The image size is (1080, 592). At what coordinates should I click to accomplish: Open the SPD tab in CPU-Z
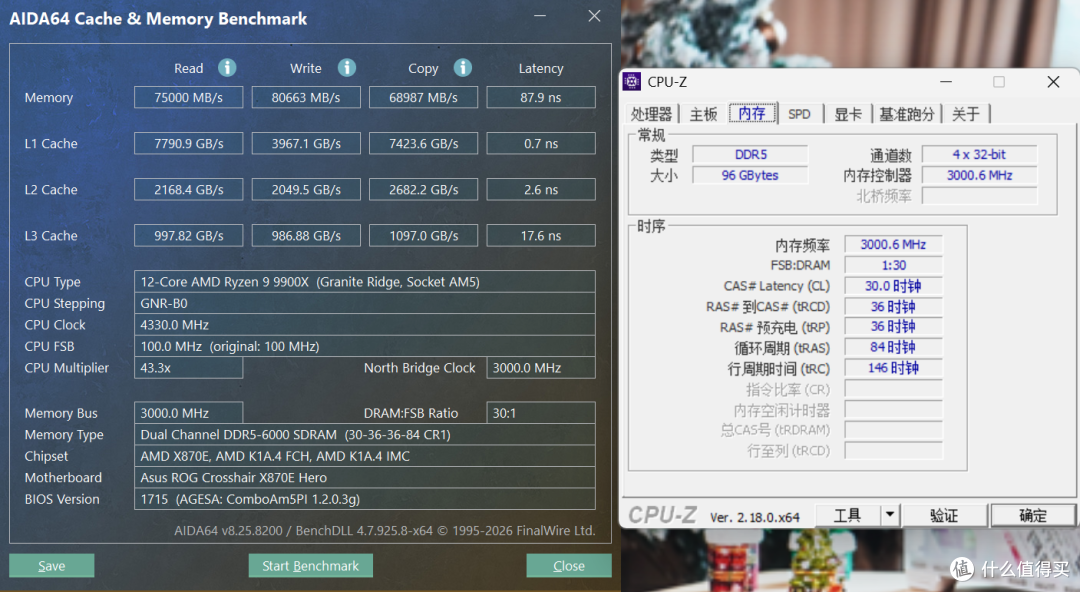[800, 114]
